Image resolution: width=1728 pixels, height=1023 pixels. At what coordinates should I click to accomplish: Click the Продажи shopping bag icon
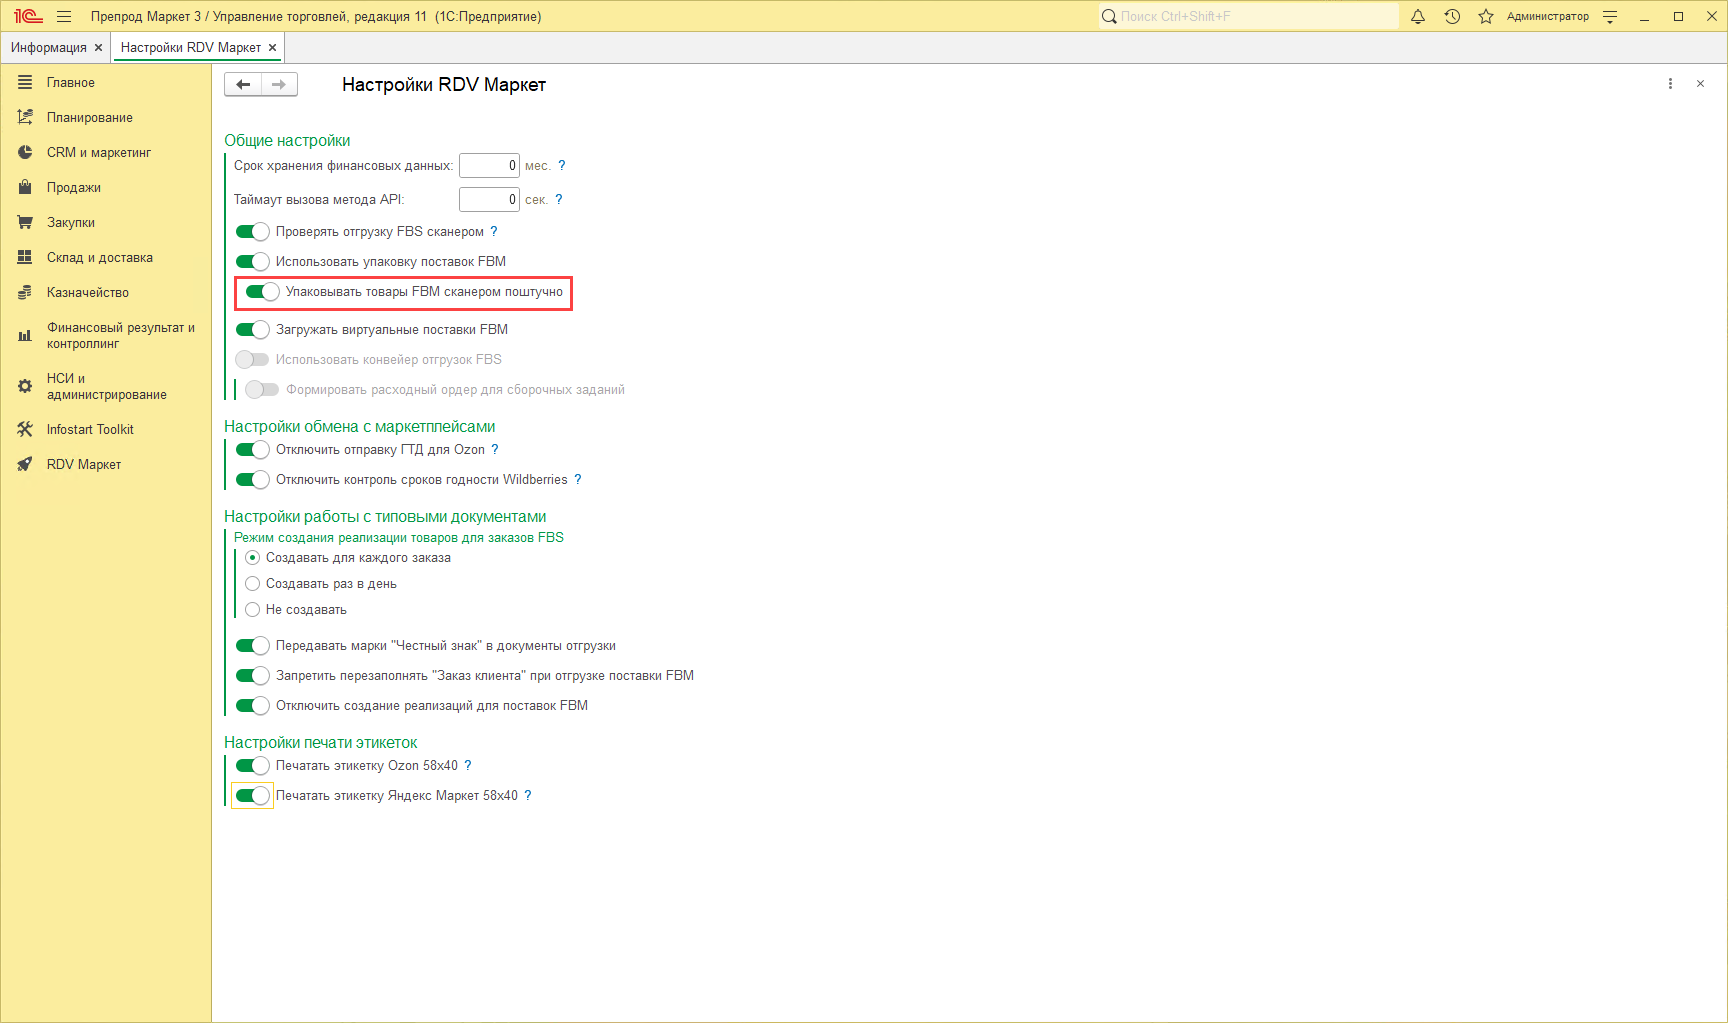point(25,187)
